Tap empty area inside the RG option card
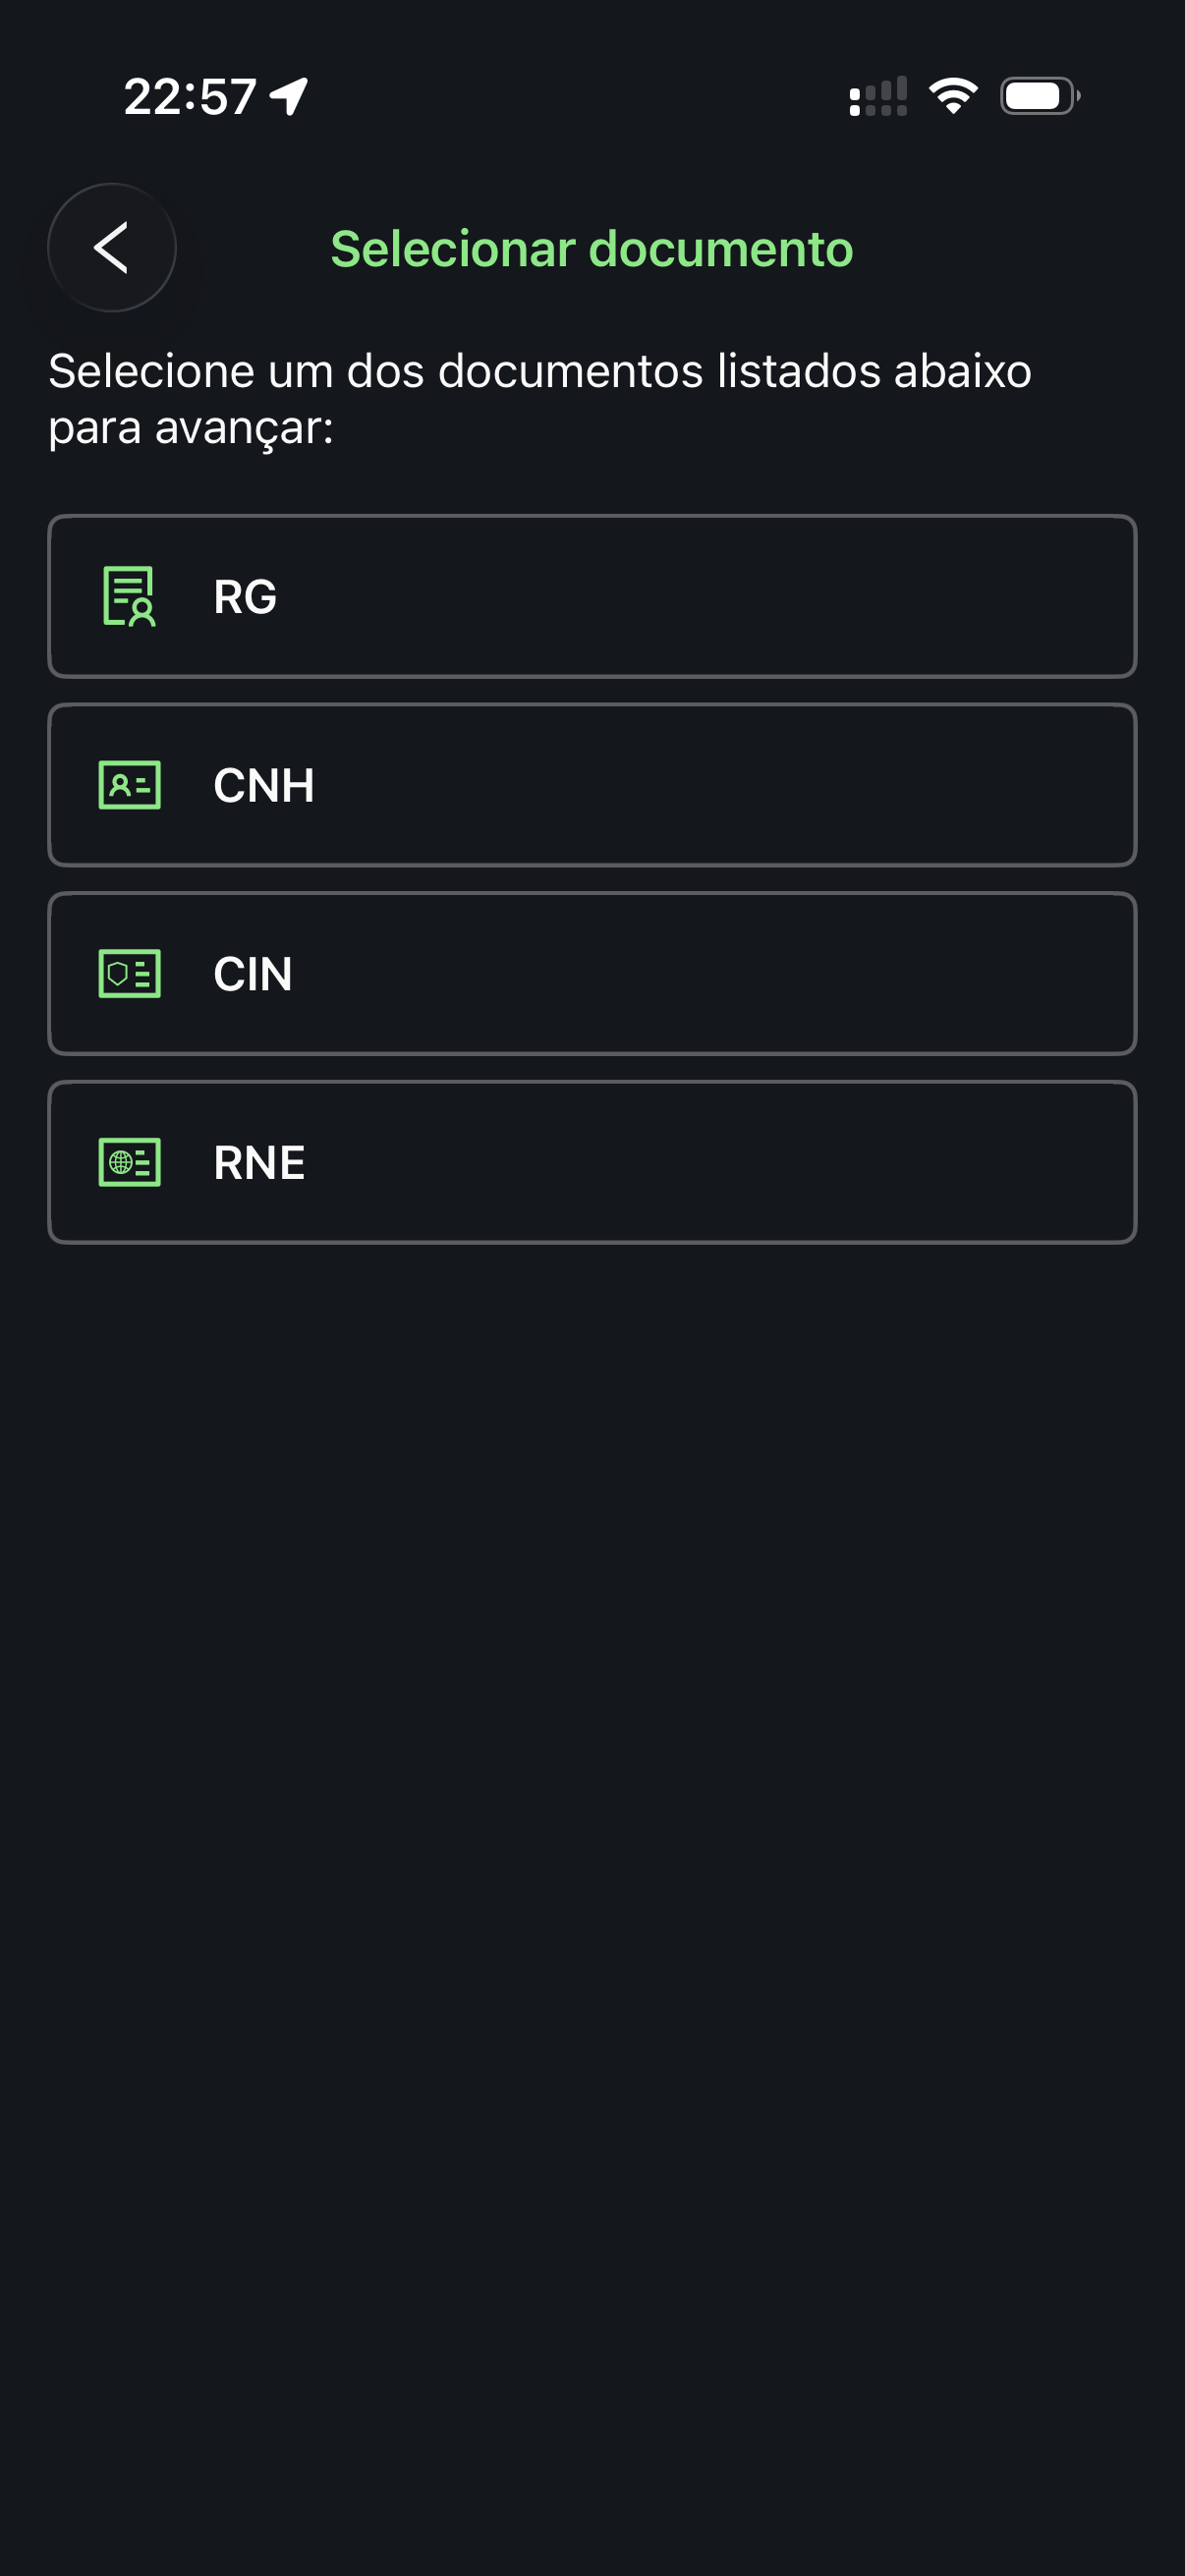 pyautogui.click(x=700, y=597)
